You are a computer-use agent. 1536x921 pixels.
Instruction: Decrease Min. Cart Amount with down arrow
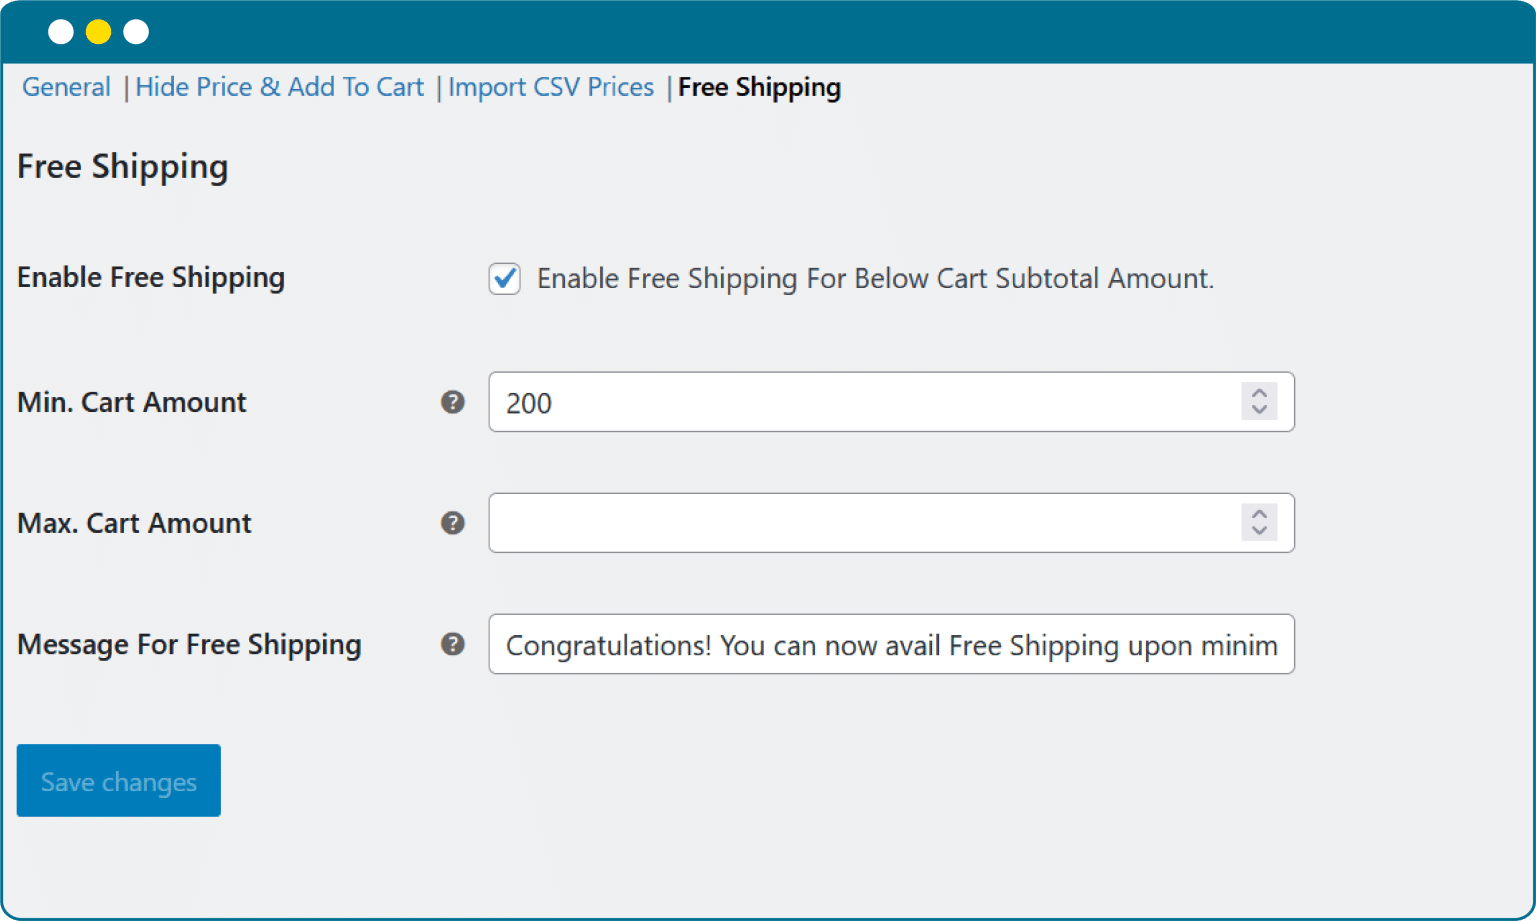point(1259,410)
